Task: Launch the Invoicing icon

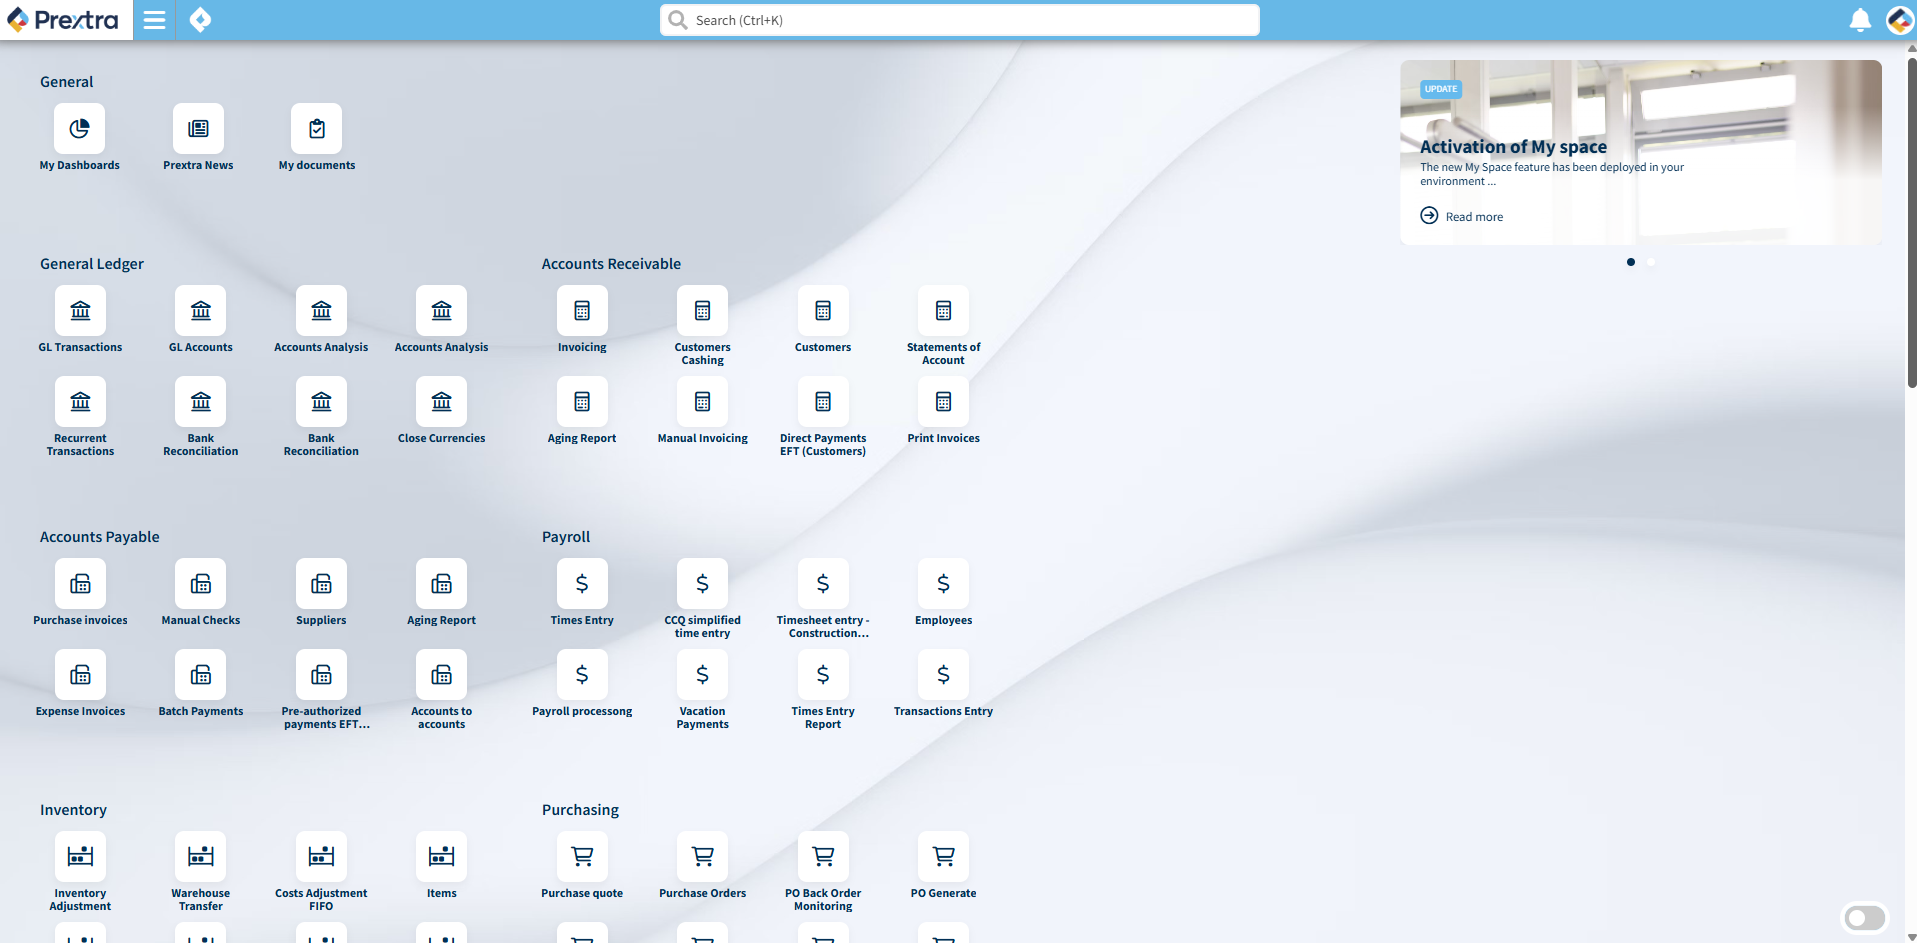Action: 582,311
